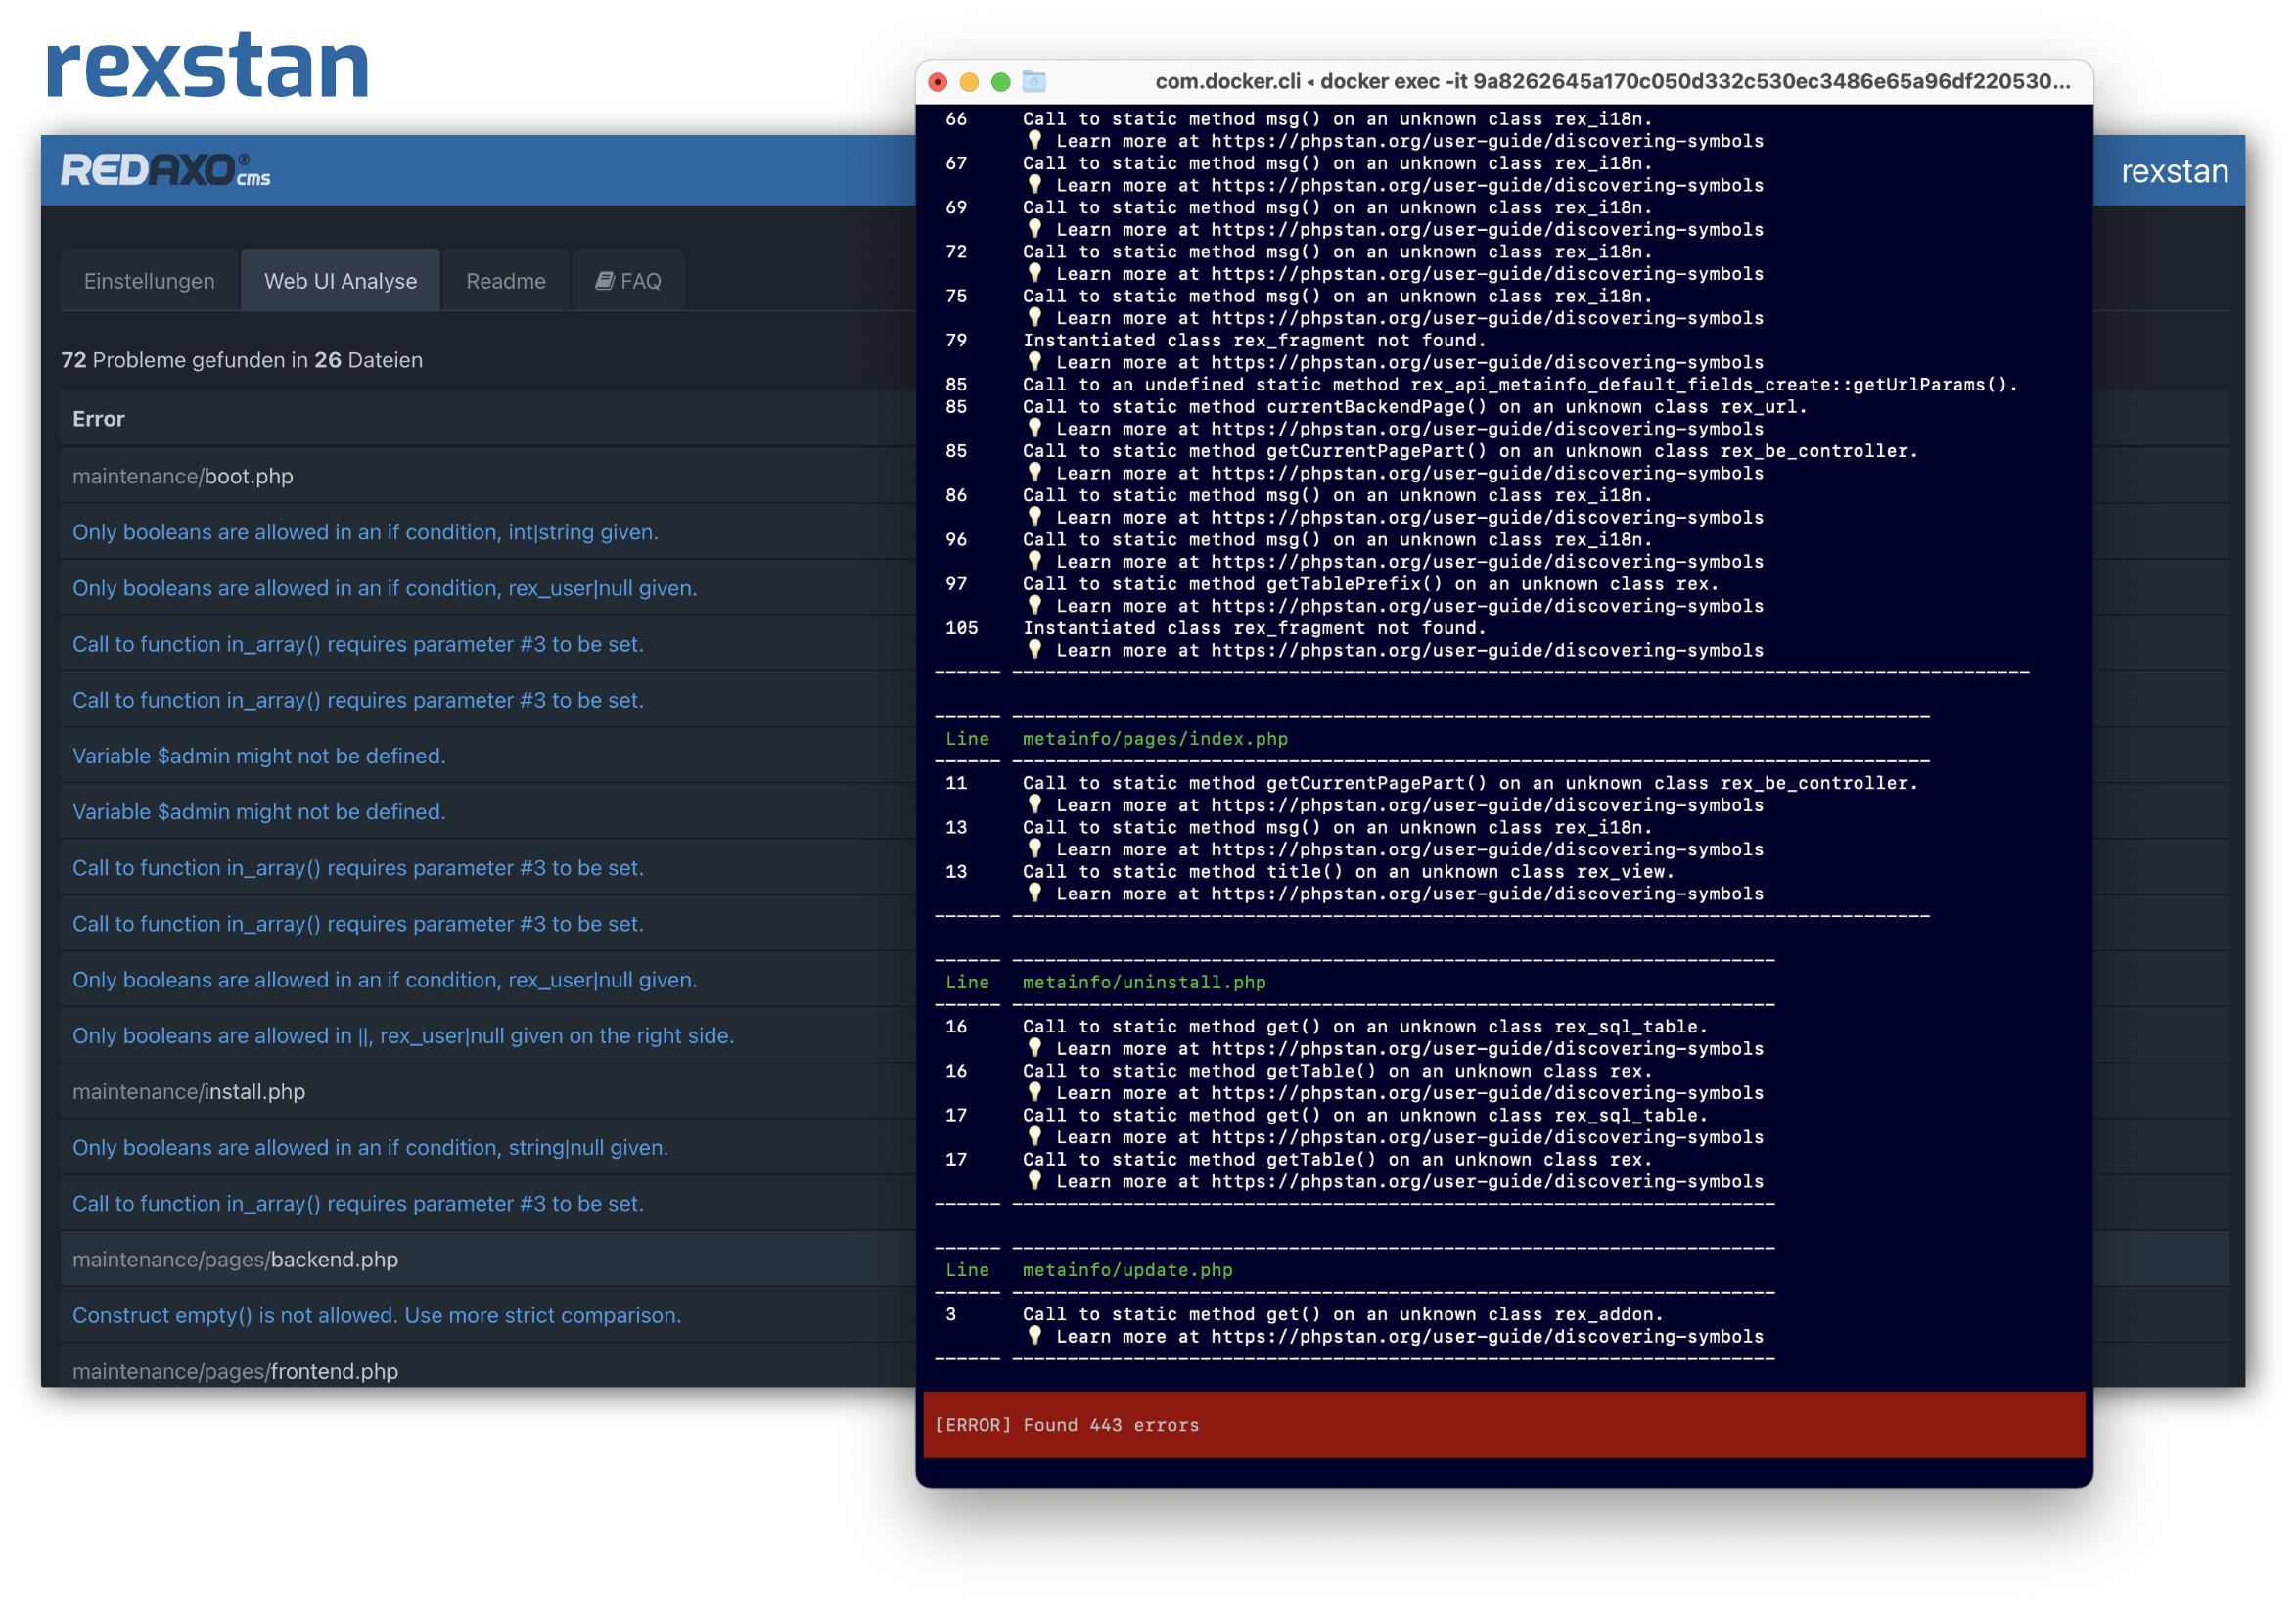Viewport: 2296px width, 1605px height.
Task: Click lightbulb tip icon under metainfo/update.php error
Action: (1035, 1335)
